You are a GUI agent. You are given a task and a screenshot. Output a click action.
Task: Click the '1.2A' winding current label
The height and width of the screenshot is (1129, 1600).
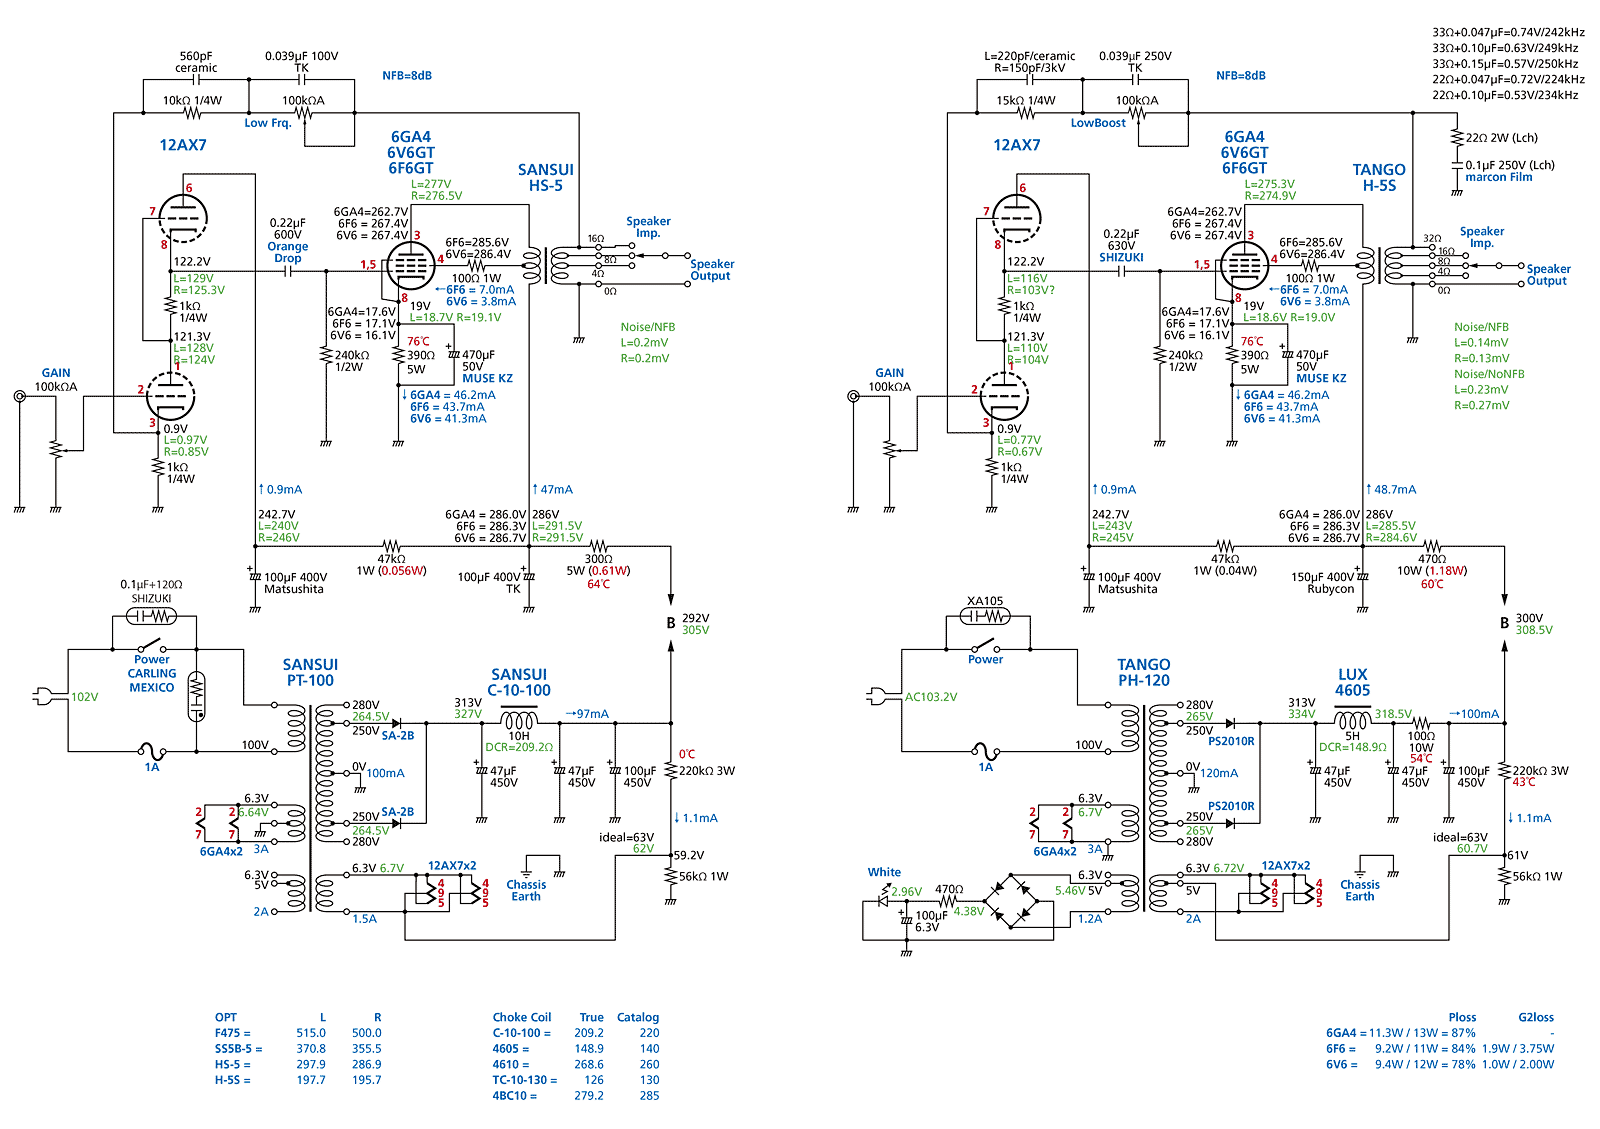(1090, 919)
